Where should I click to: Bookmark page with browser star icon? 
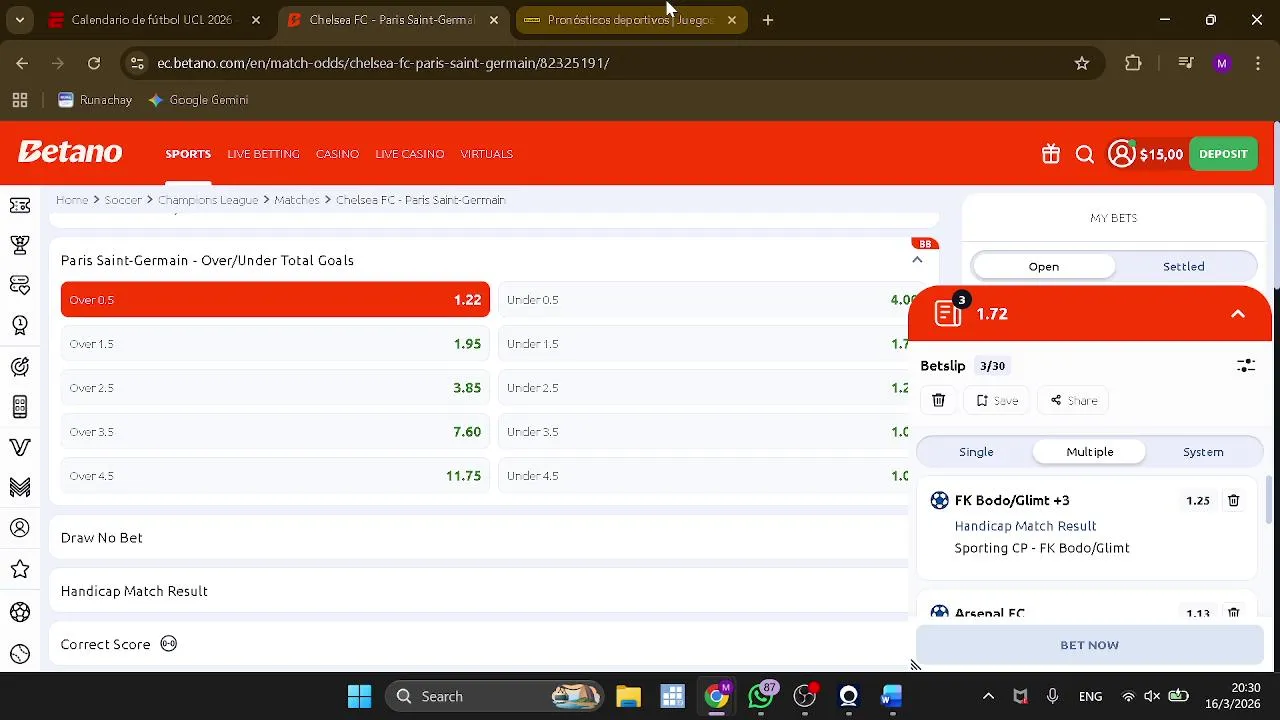[1081, 63]
